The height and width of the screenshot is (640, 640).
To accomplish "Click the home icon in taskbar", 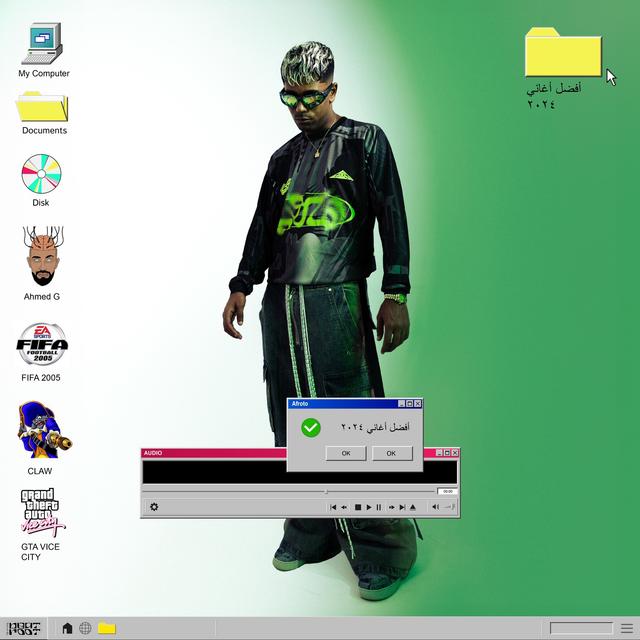I will pyautogui.click(x=67, y=628).
